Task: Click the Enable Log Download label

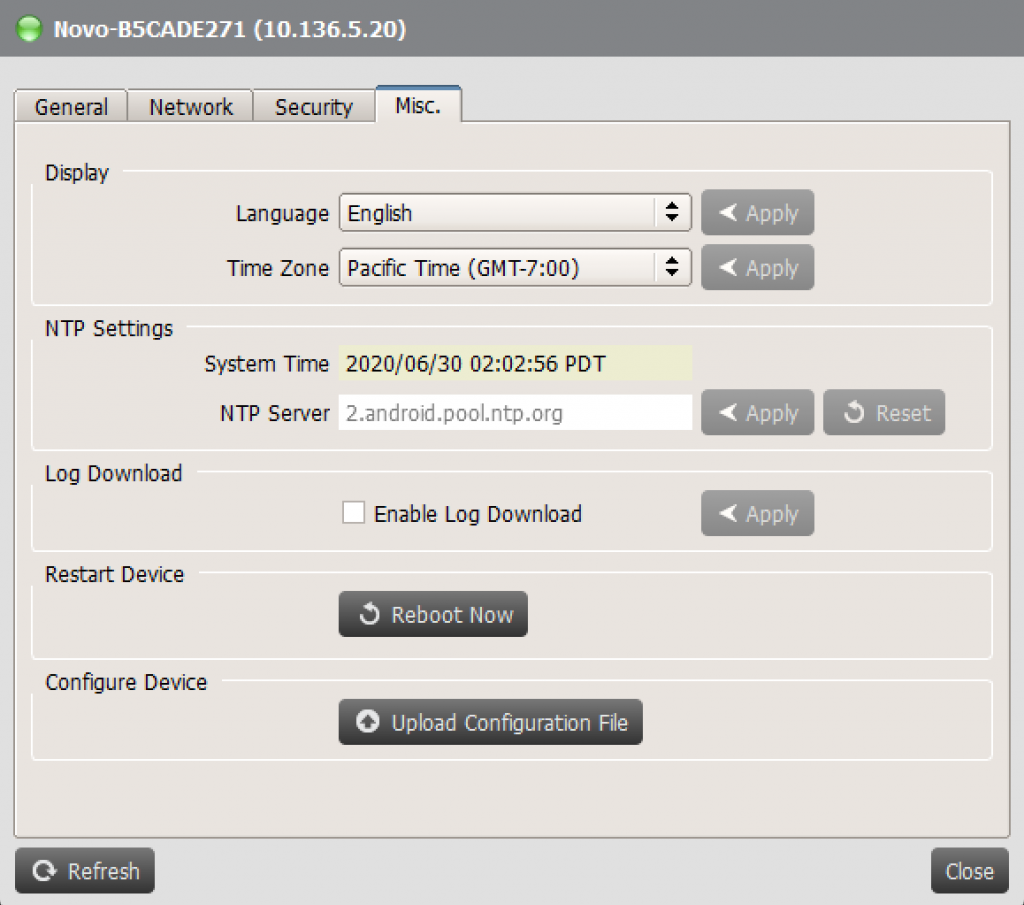Action: click(477, 514)
